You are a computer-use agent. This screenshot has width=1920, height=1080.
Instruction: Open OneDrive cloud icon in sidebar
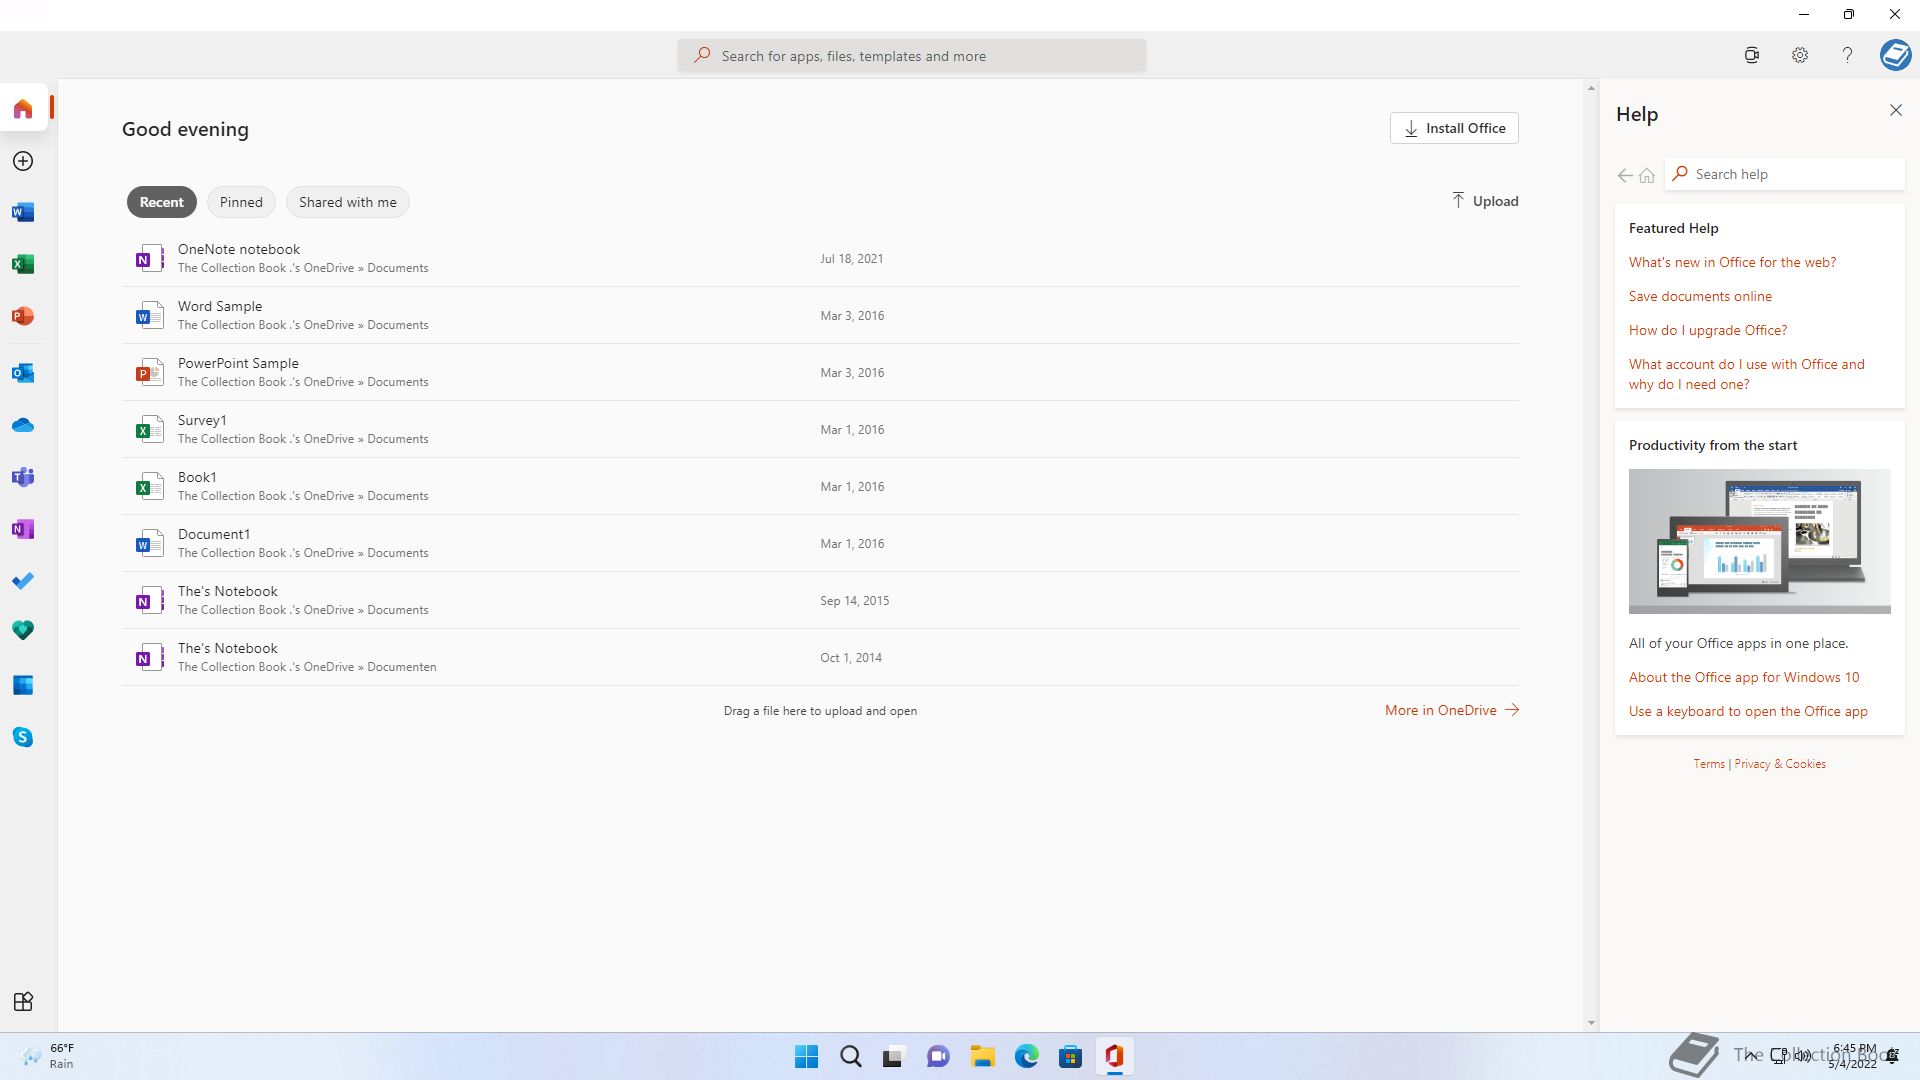[x=23, y=425]
